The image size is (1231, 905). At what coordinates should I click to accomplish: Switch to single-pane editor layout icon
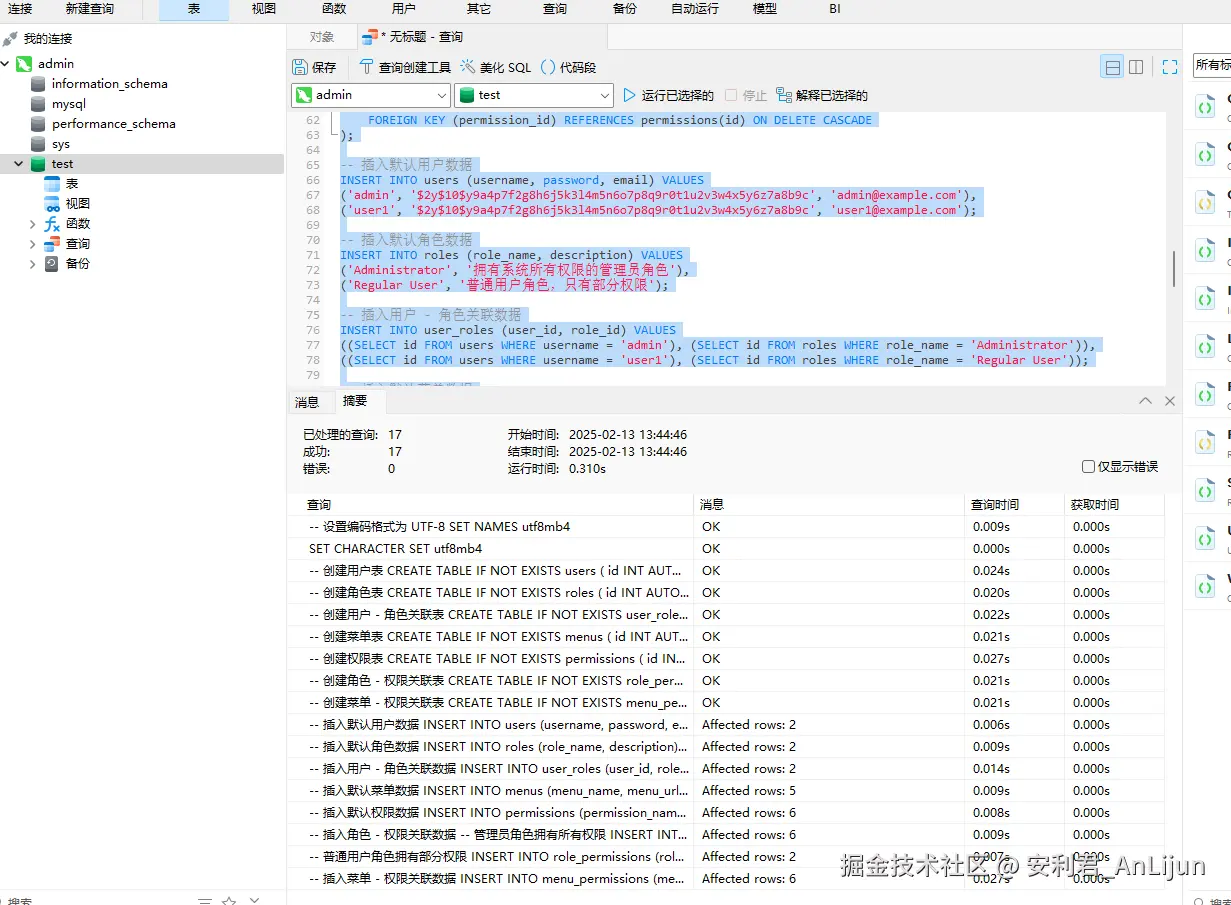click(x=1112, y=67)
